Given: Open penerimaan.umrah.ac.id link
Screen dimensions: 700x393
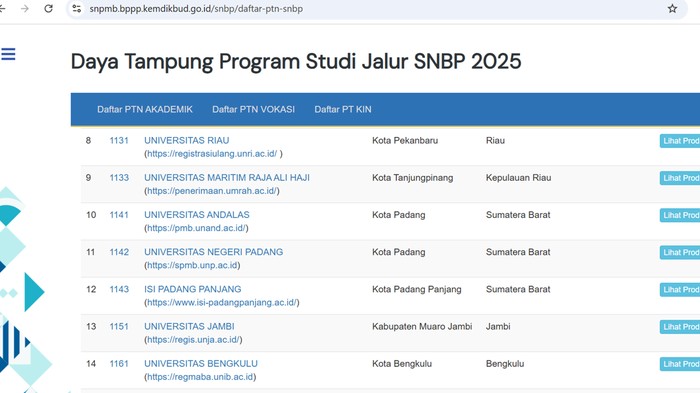Looking at the screenshot, I should 212,191.
